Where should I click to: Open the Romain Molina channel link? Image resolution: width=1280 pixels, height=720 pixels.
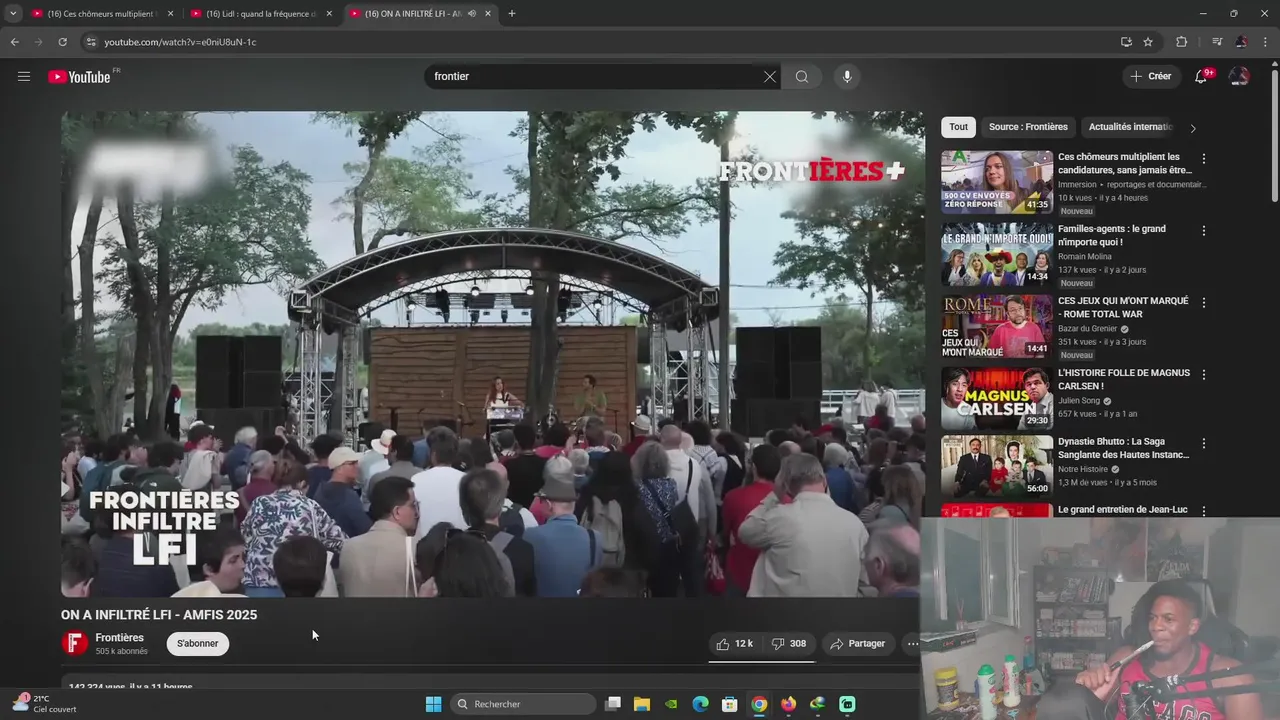pyautogui.click(x=1085, y=257)
